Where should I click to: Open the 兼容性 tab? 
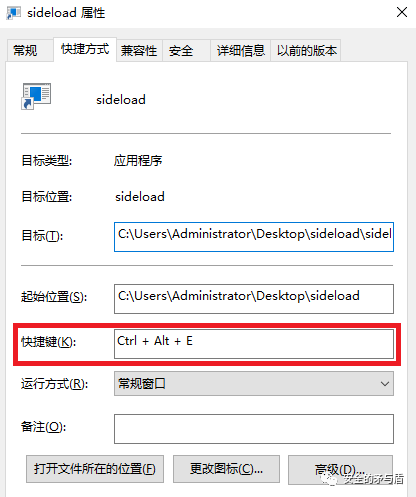pyautogui.click(x=139, y=50)
